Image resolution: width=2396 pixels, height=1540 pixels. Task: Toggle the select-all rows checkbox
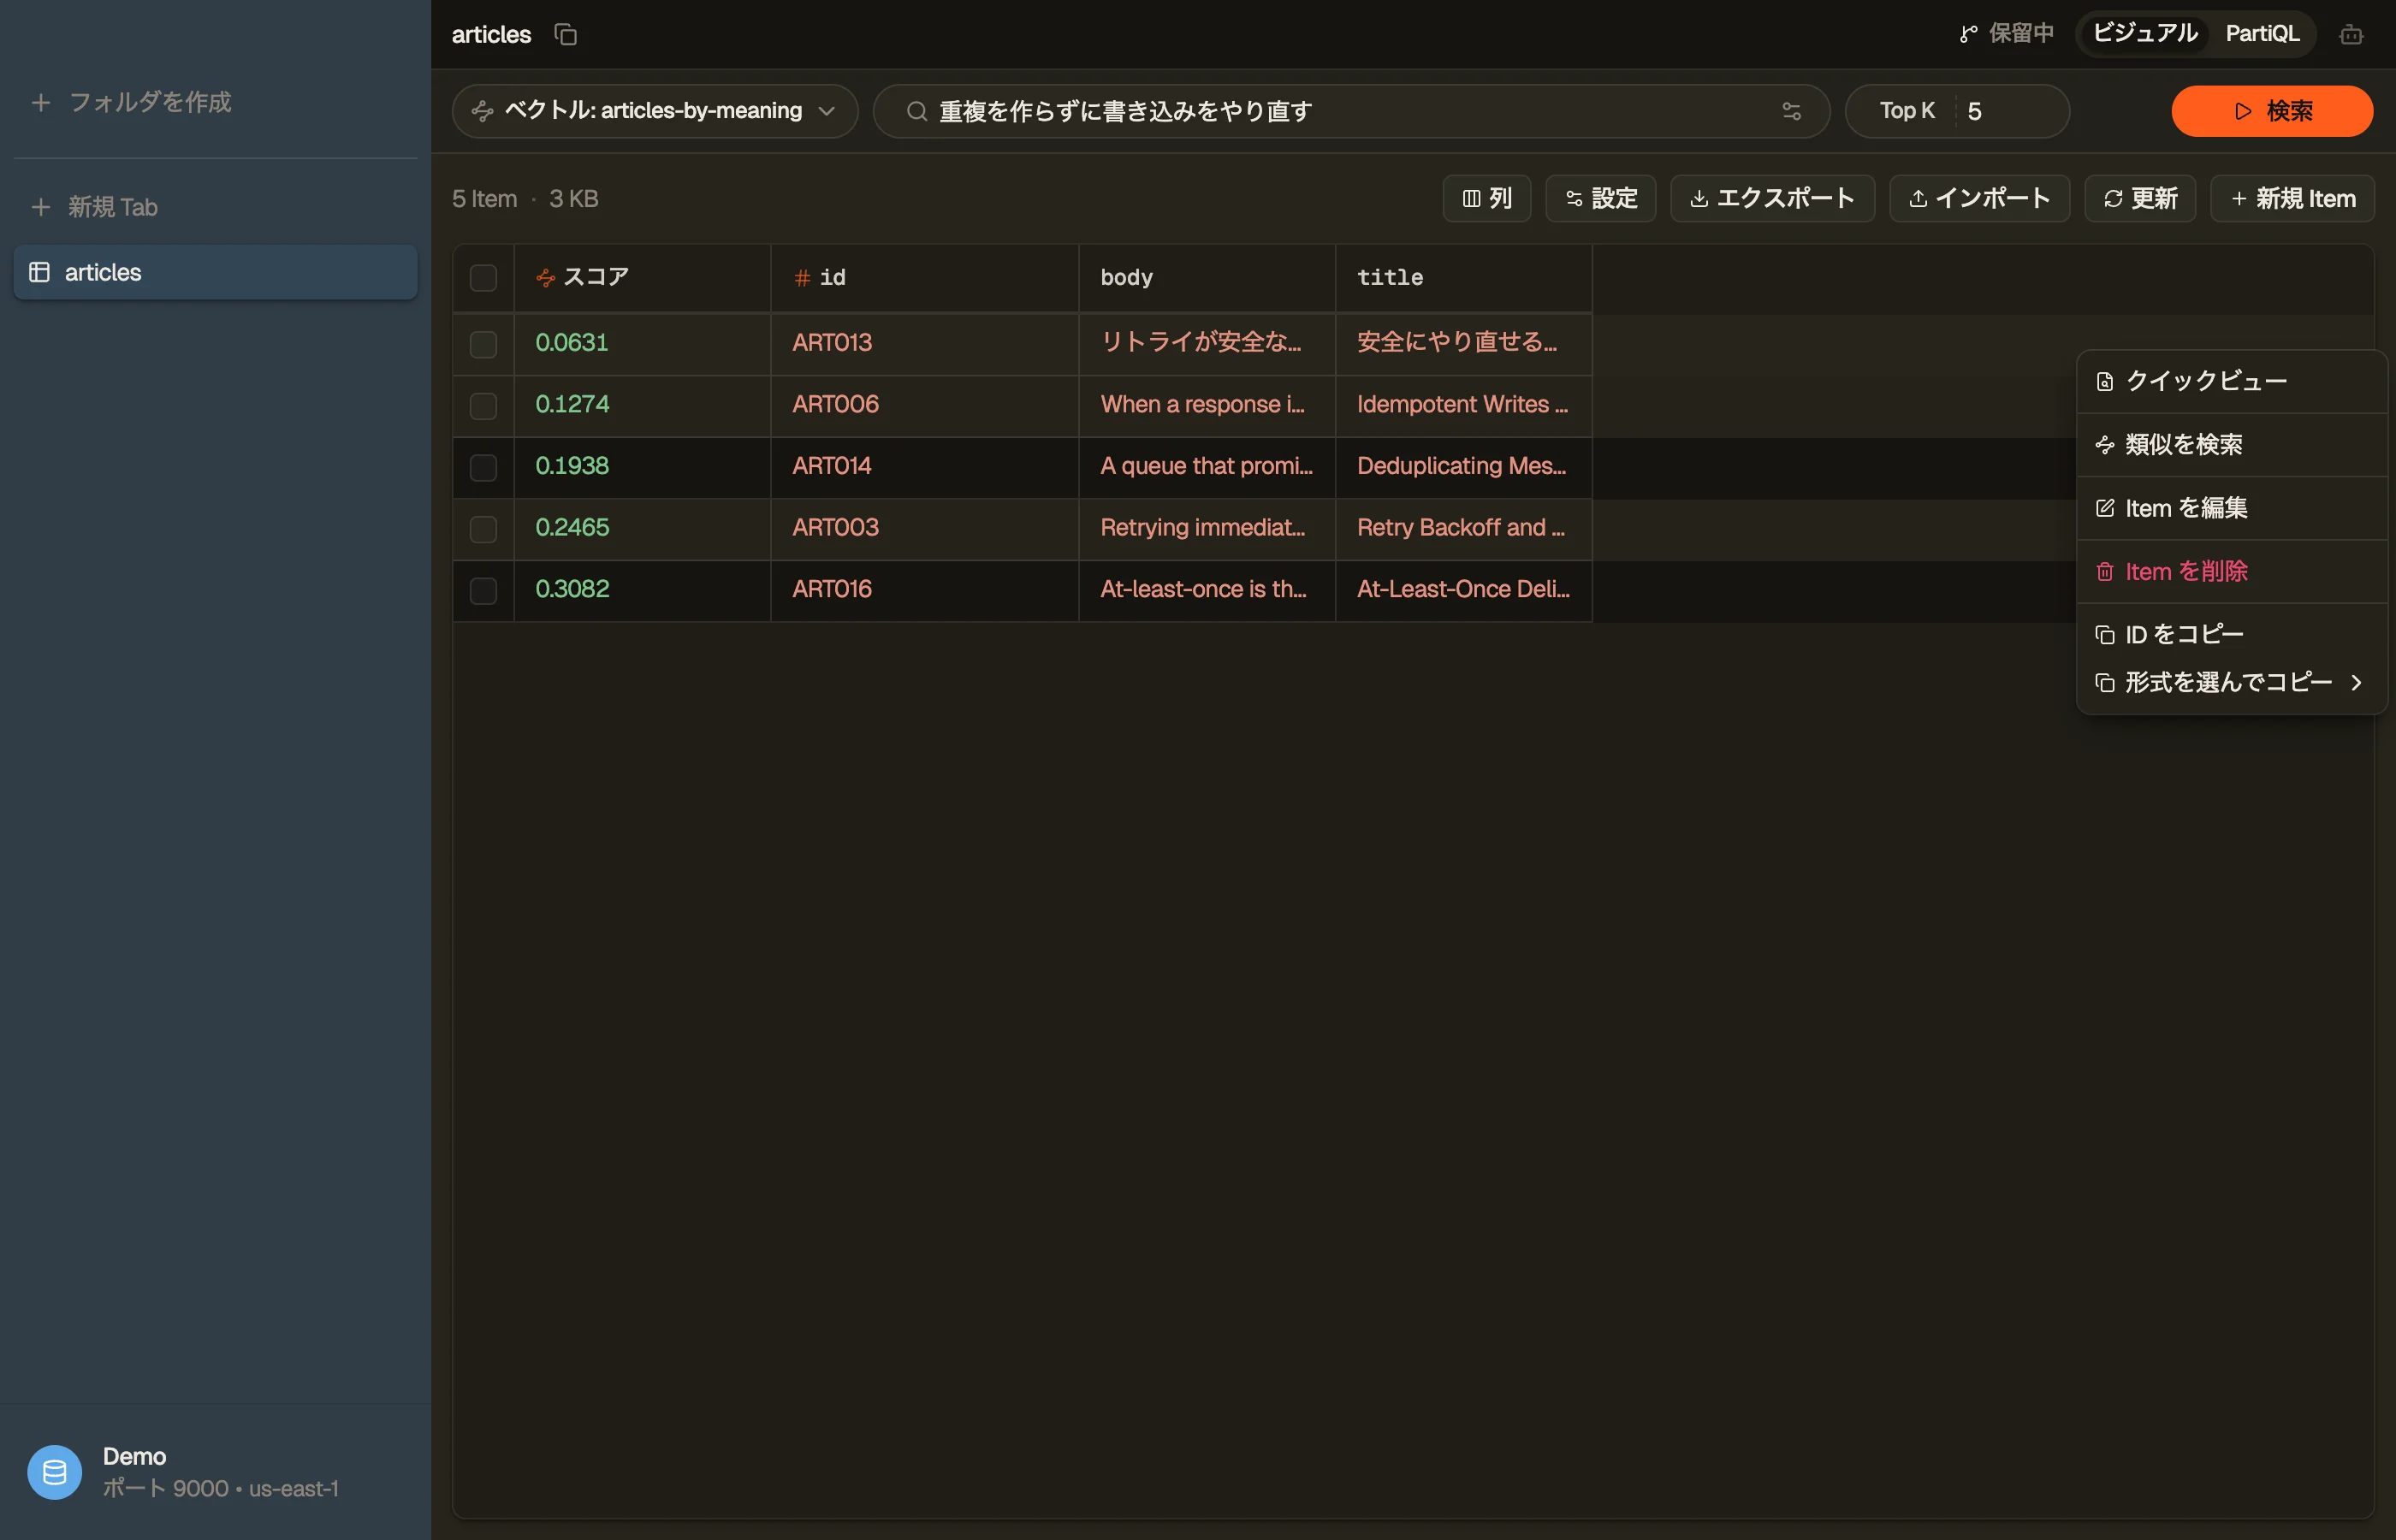[x=483, y=278]
